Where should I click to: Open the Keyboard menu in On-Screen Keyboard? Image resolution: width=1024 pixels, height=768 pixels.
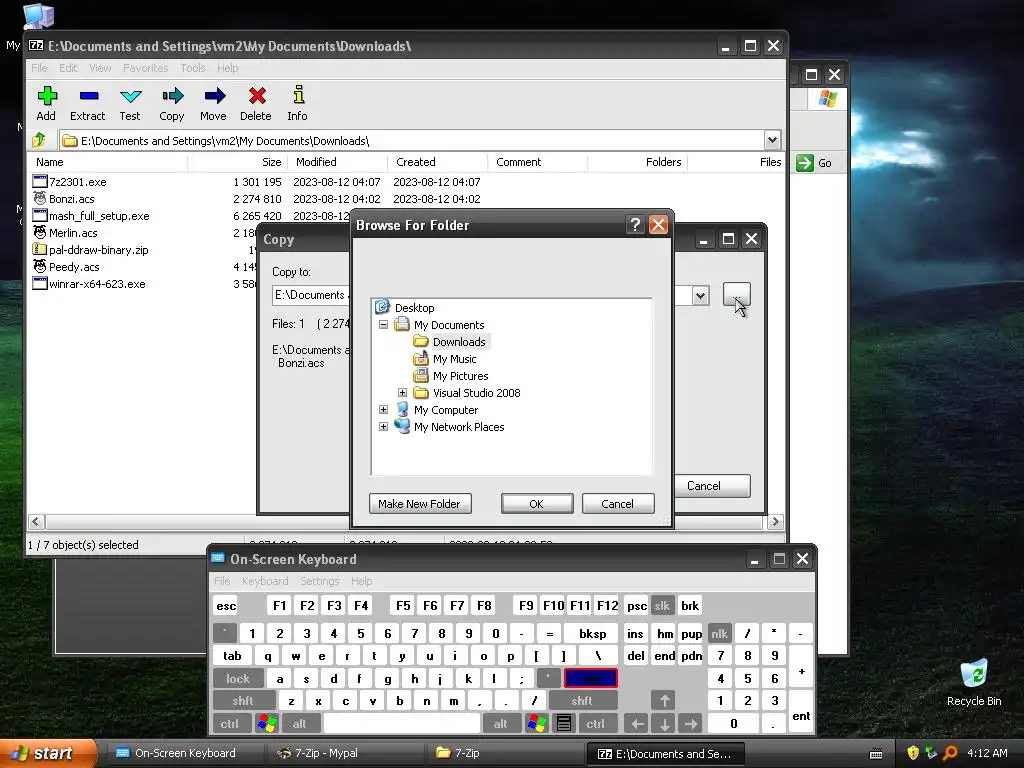[x=264, y=581]
